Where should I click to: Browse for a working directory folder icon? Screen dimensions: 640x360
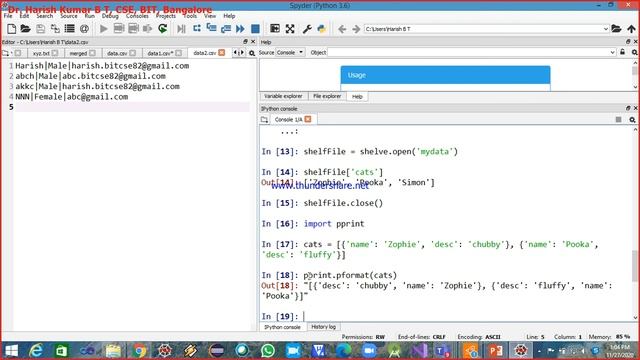click(616, 29)
